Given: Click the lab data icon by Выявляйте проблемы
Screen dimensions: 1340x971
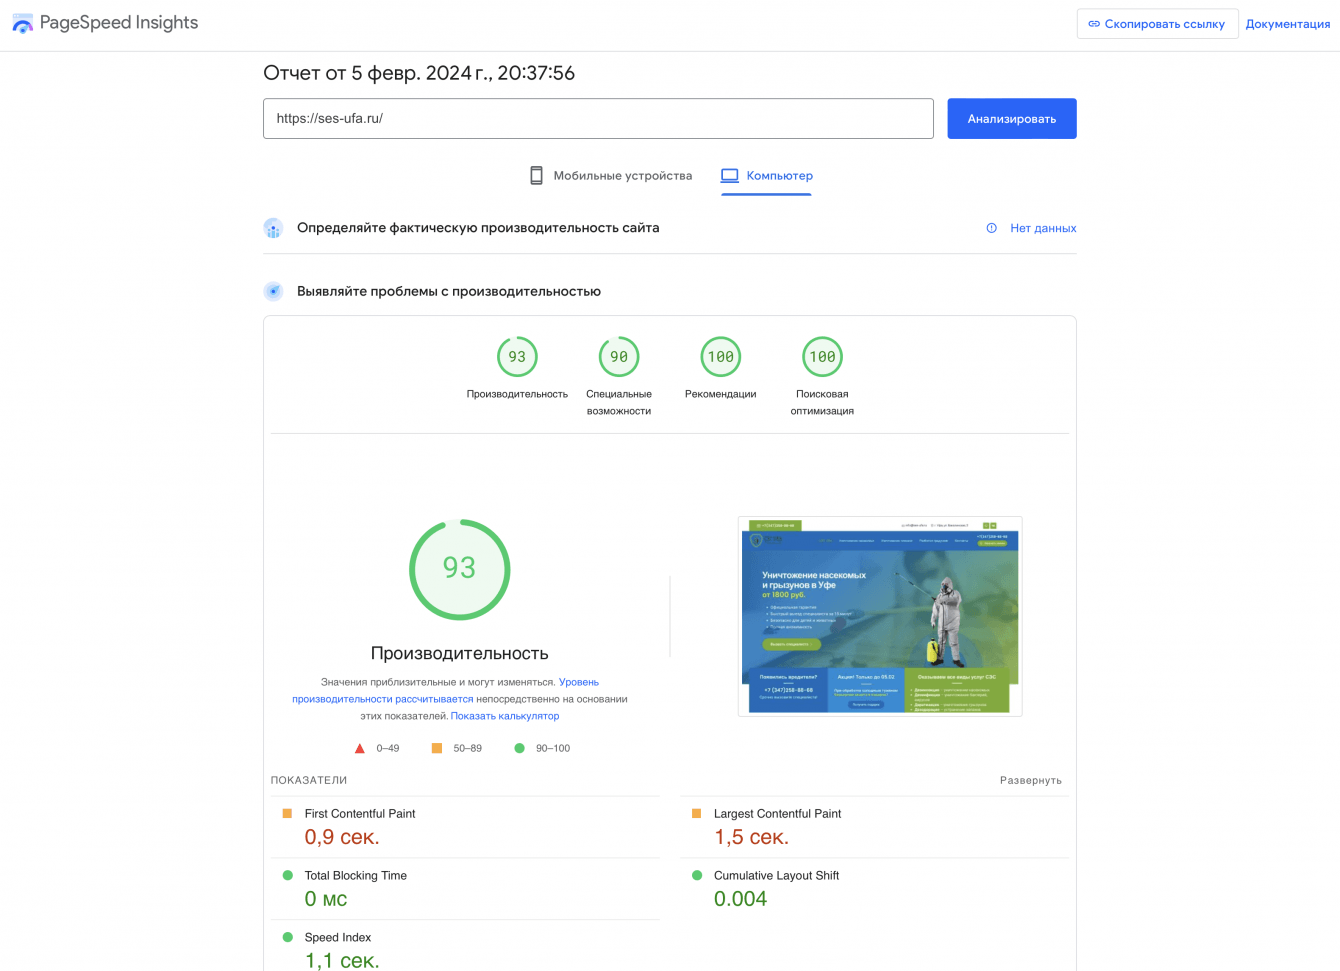Looking at the screenshot, I should (x=273, y=291).
